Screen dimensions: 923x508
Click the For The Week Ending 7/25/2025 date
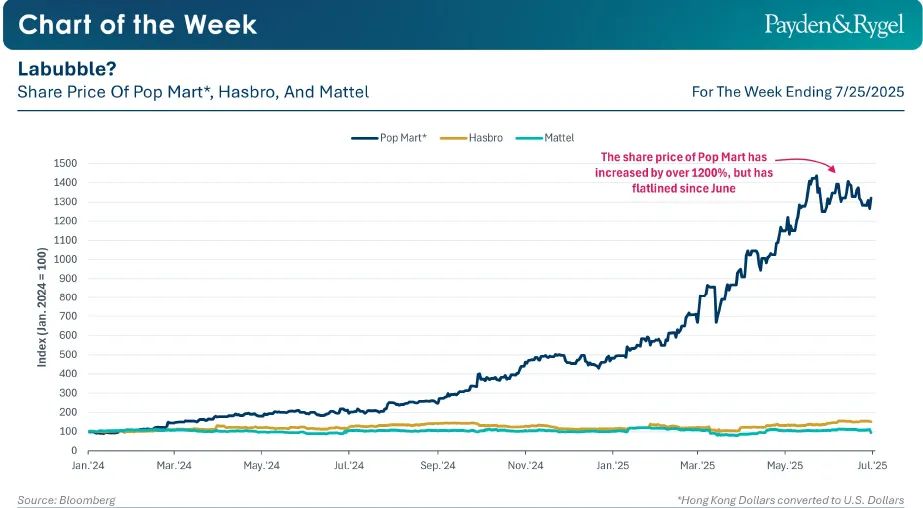coord(798,92)
